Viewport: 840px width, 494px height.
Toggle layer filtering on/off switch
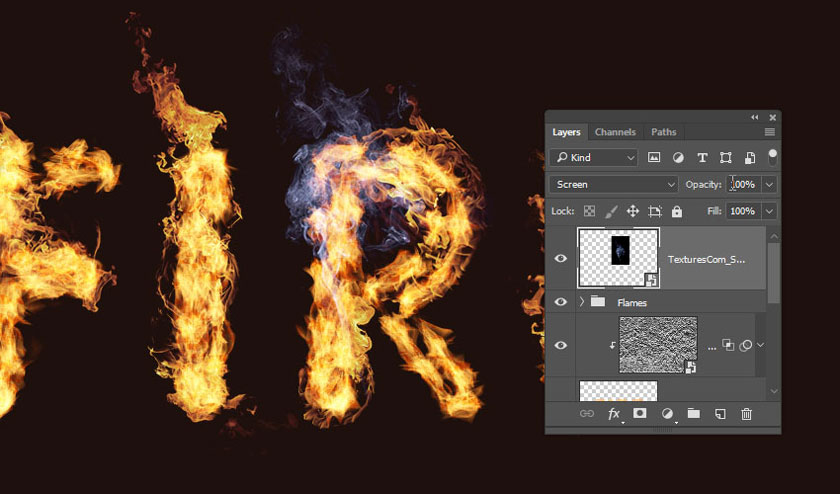(x=772, y=157)
